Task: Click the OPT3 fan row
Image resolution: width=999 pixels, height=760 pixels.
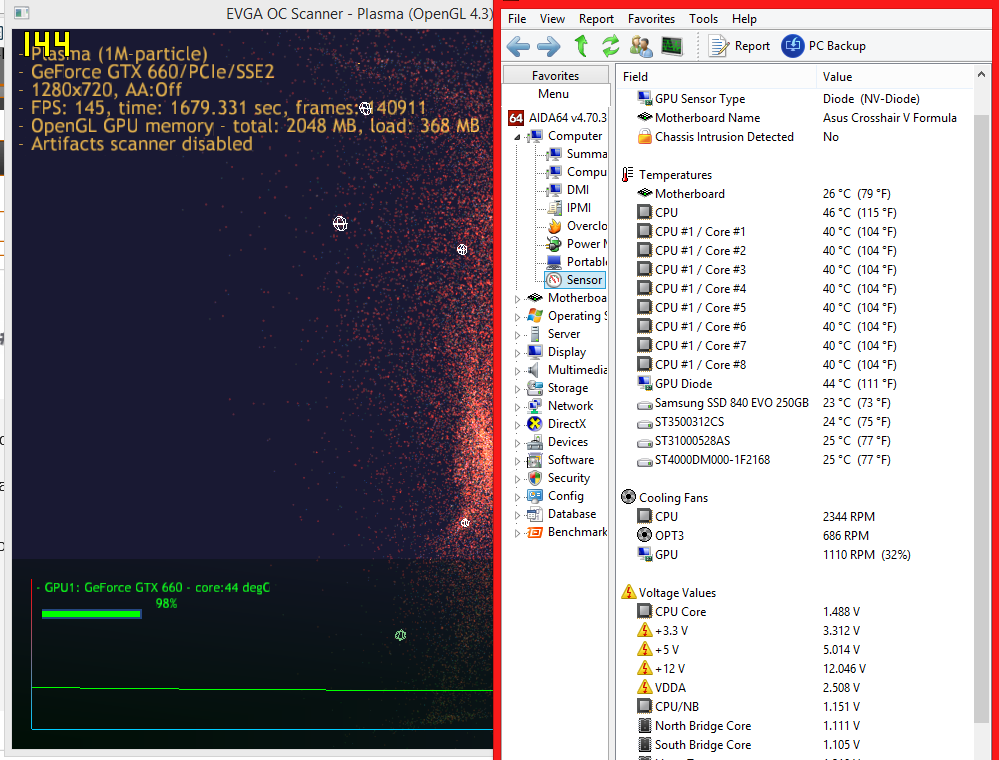Action: coord(794,535)
